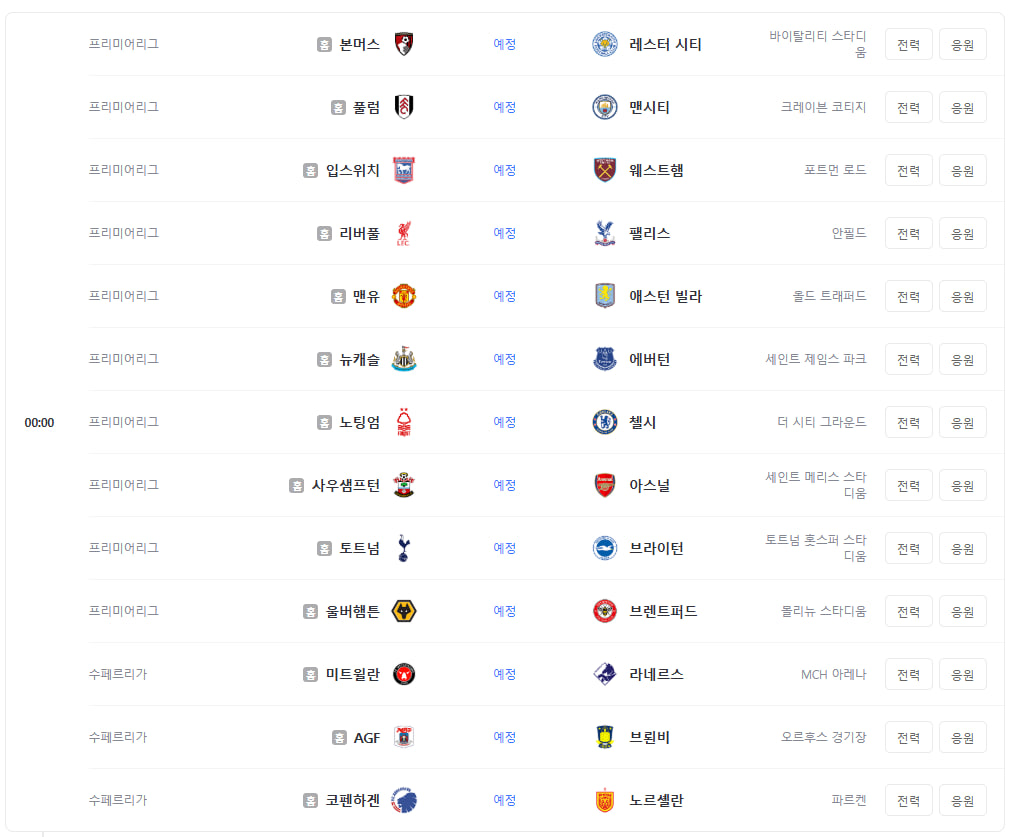Click the Brøndby crest icon
Viewport: 1009px width, 837px height.
point(604,738)
